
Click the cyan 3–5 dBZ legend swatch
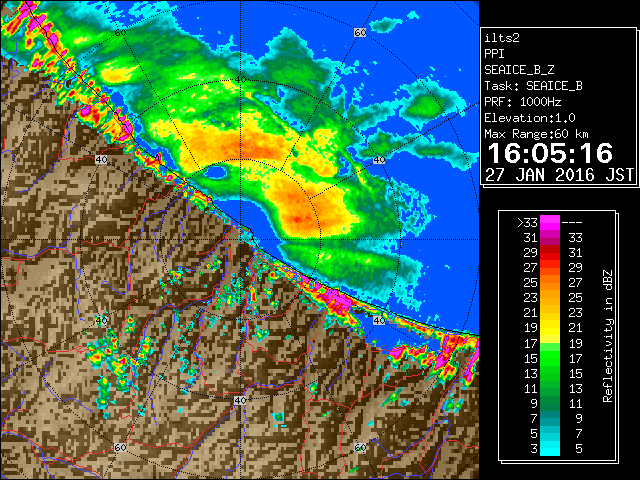pyautogui.click(x=550, y=448)
